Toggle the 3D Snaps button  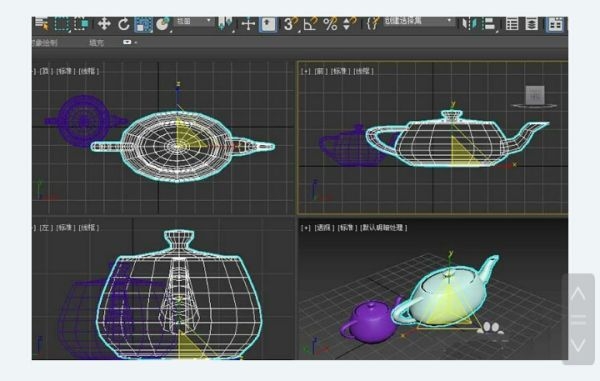click(291, 24)
